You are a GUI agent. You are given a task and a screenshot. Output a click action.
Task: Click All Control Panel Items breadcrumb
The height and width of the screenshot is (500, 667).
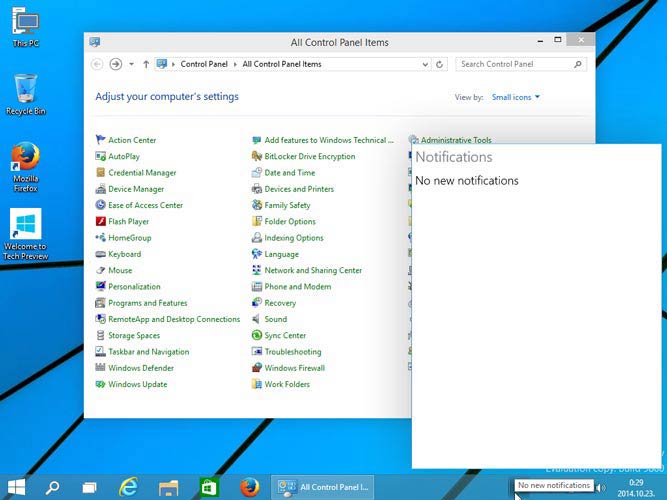tap(282, 64)
